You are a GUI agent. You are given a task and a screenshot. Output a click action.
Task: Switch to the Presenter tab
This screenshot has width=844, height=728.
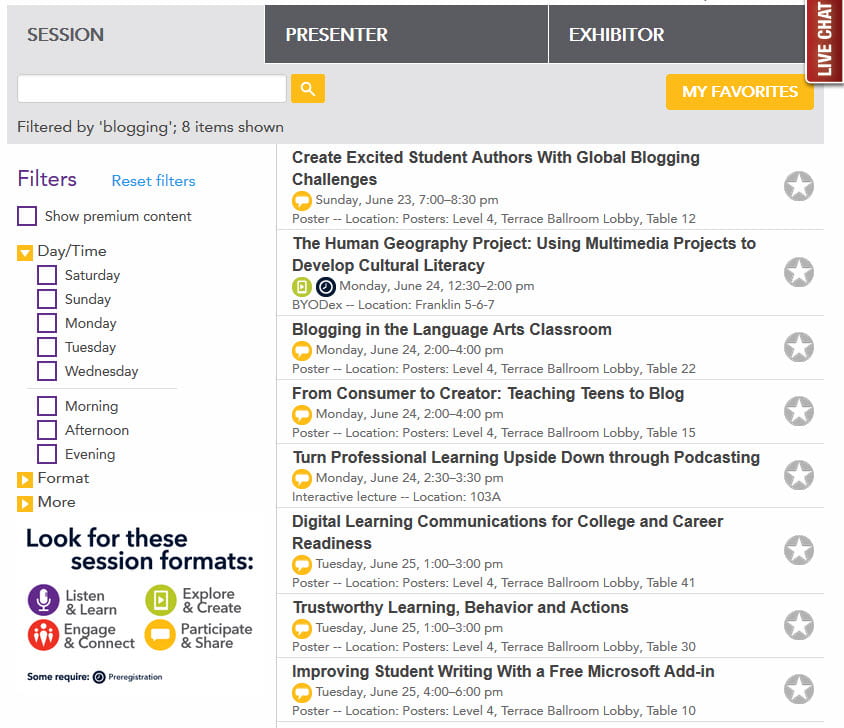(406, 34)
